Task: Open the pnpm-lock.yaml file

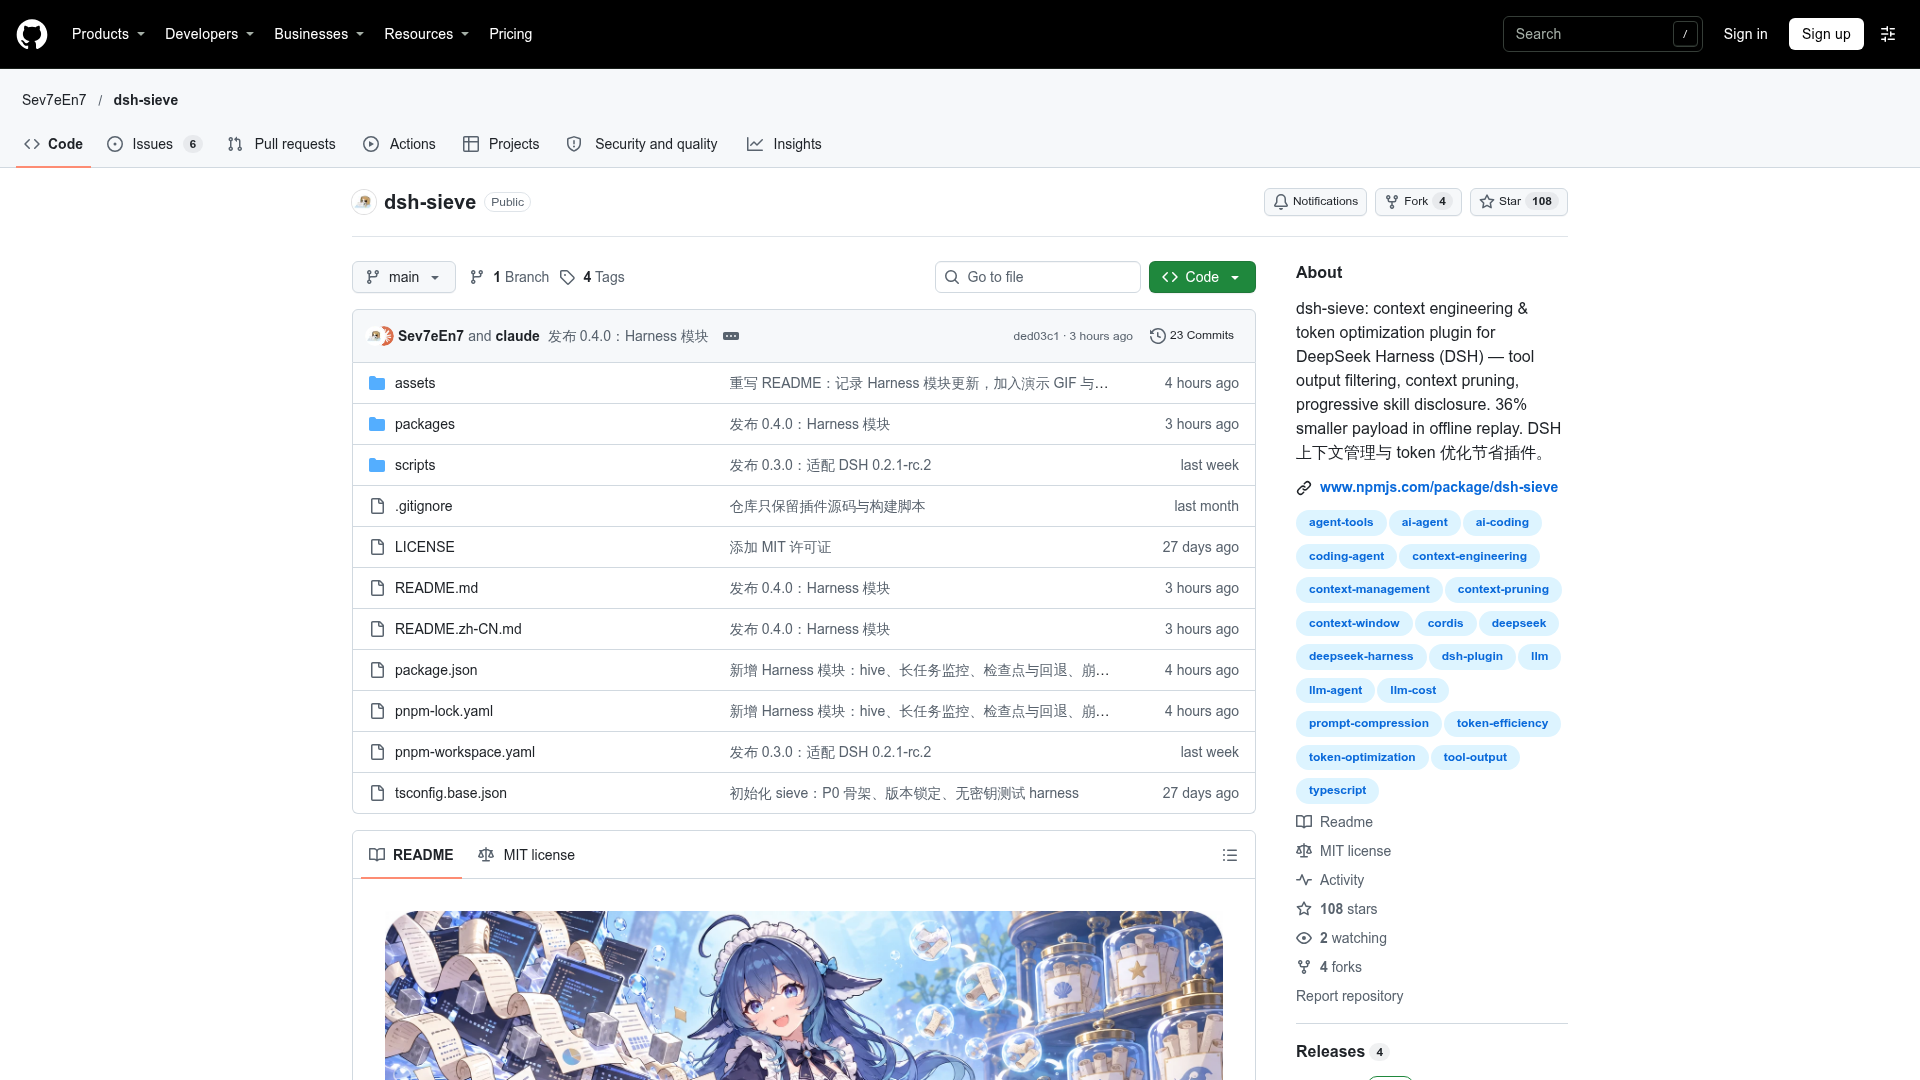Action: click(x=444, y=711)
